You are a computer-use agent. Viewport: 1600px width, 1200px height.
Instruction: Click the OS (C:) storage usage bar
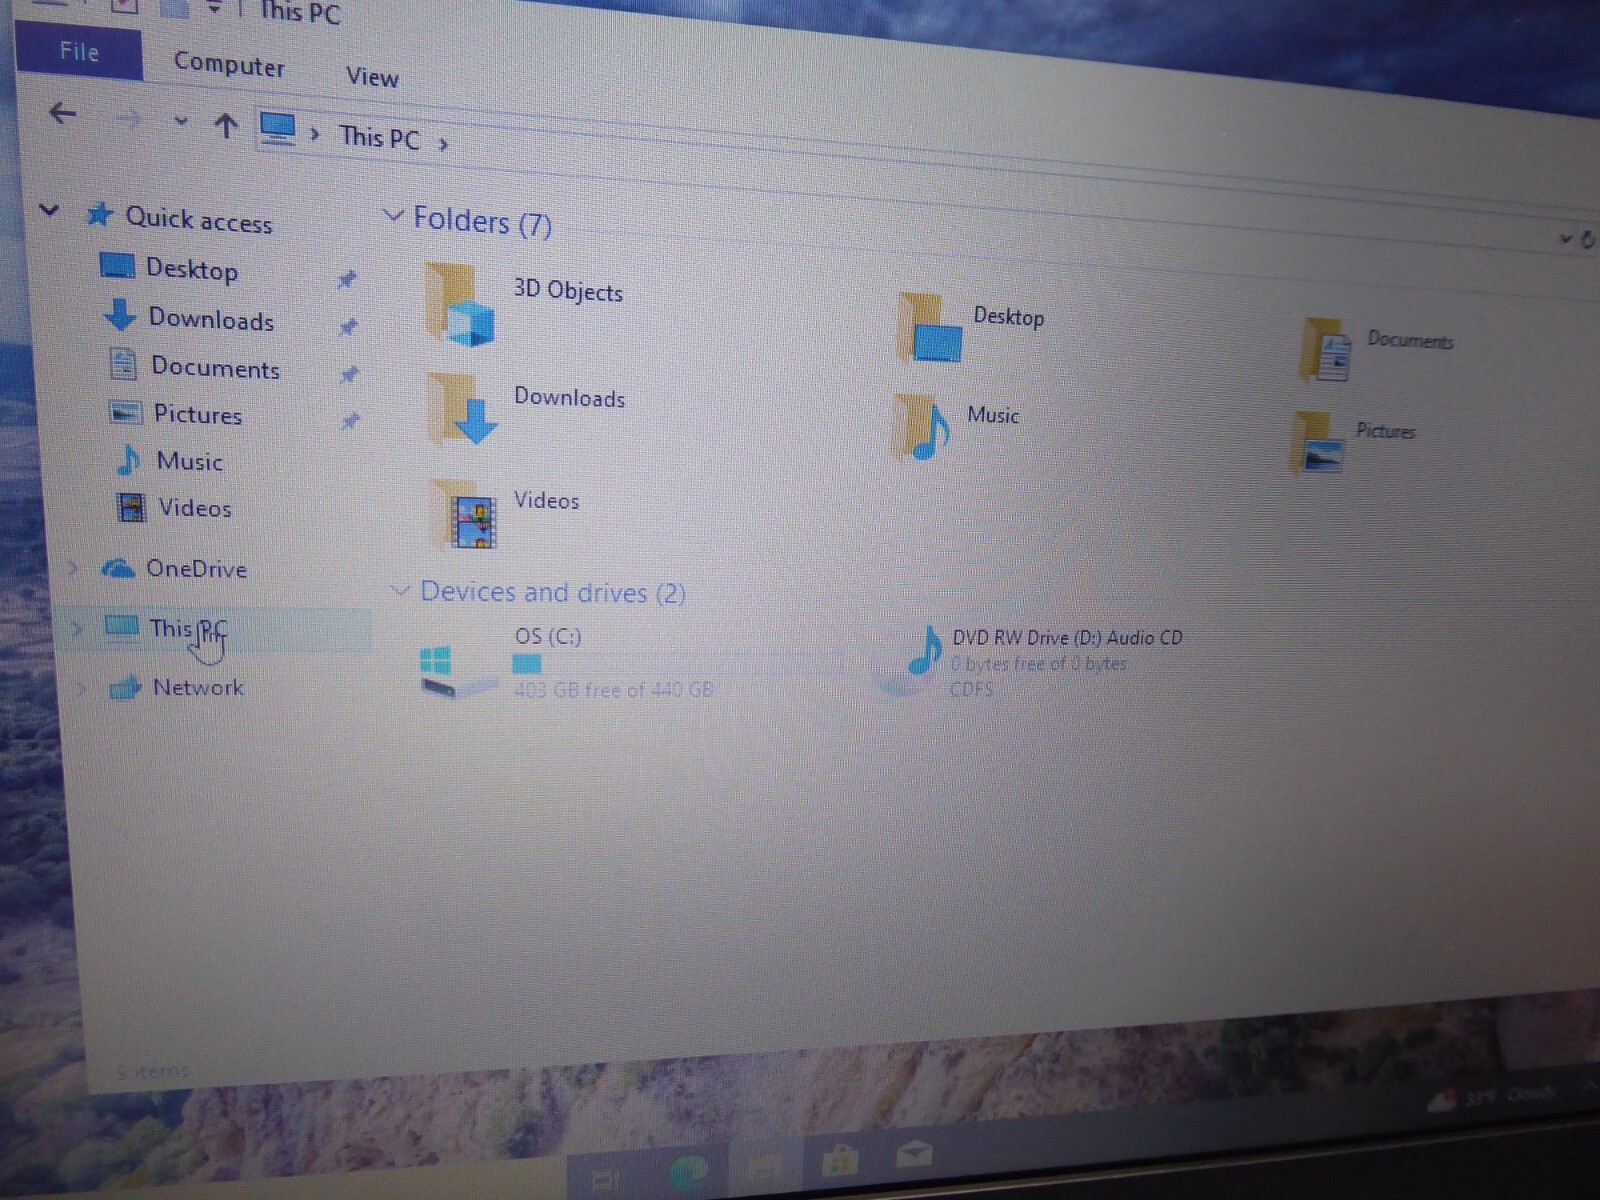click(678, 663)
